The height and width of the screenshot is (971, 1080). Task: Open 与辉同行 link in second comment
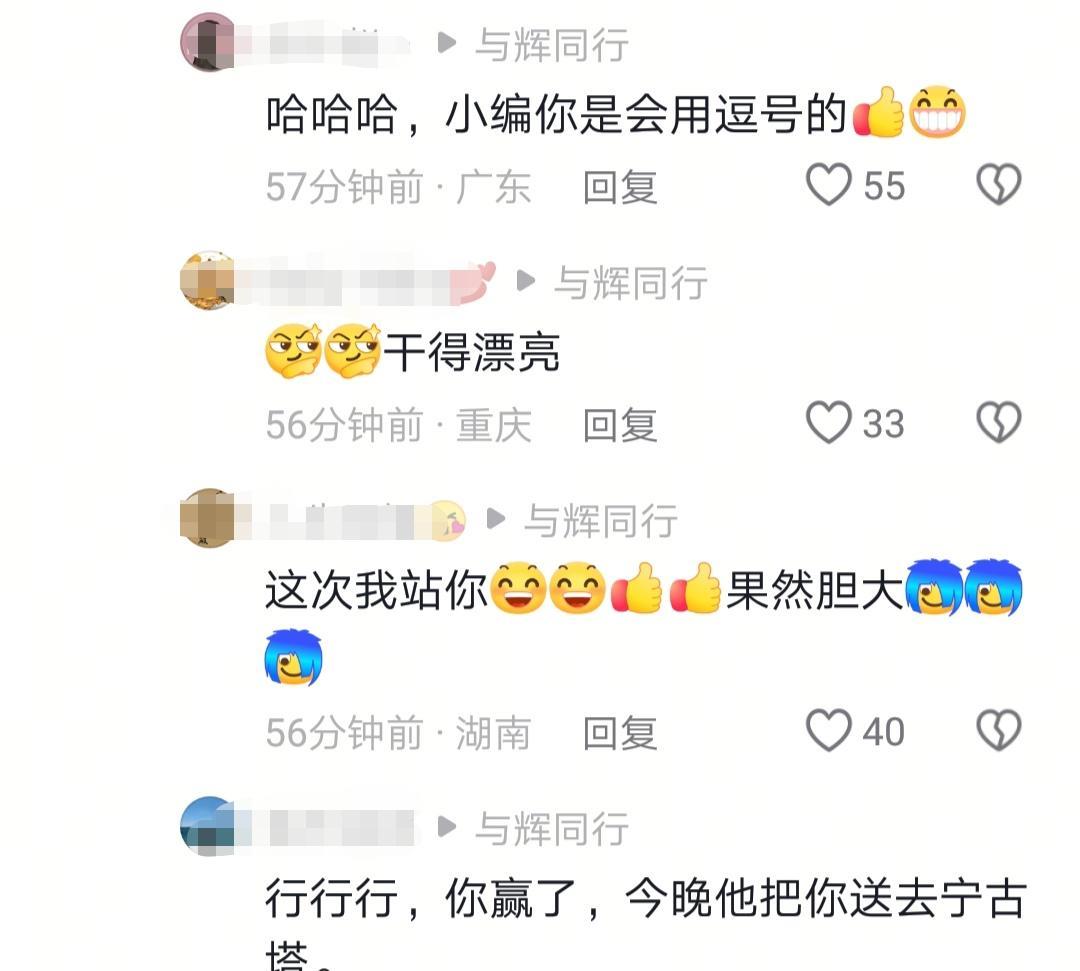(631, 282)
